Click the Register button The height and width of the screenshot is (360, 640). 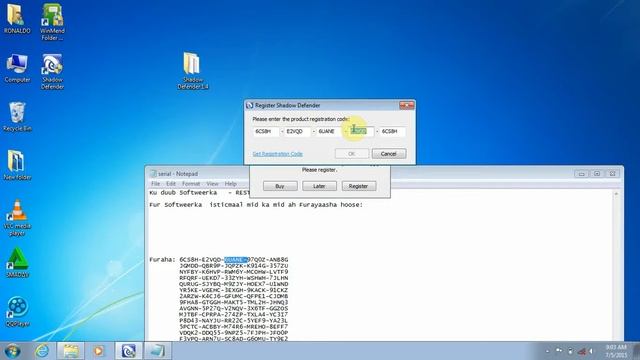click(x=358, y=186)
